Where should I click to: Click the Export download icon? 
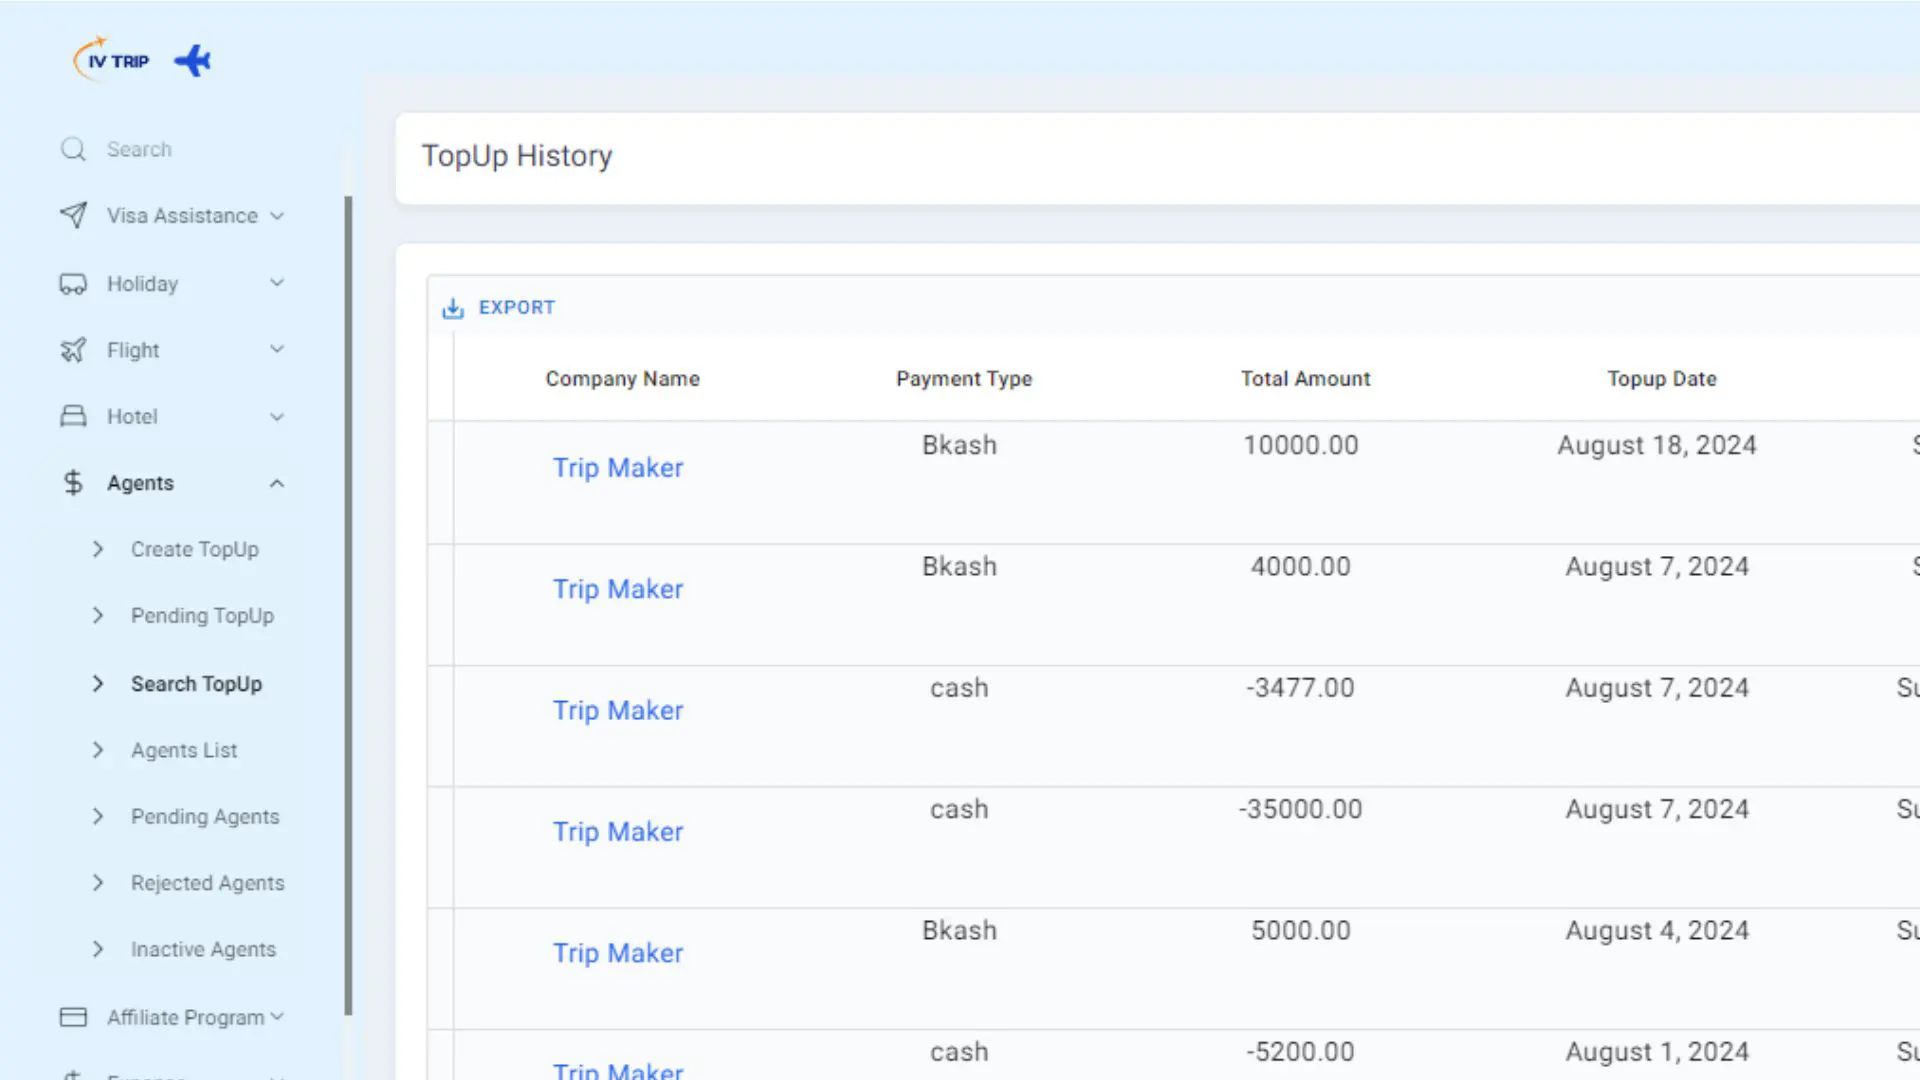point(453,308)
